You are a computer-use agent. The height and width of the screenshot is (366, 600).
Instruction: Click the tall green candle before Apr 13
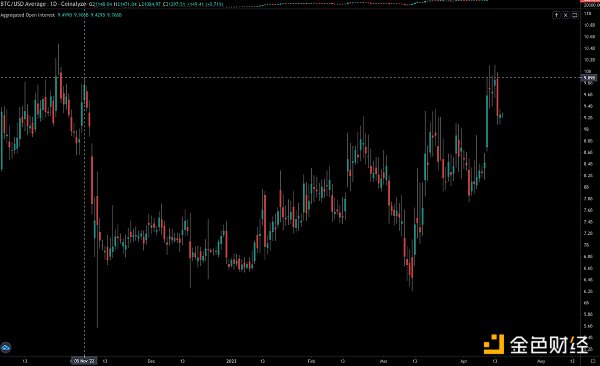[x=487, y=122]
